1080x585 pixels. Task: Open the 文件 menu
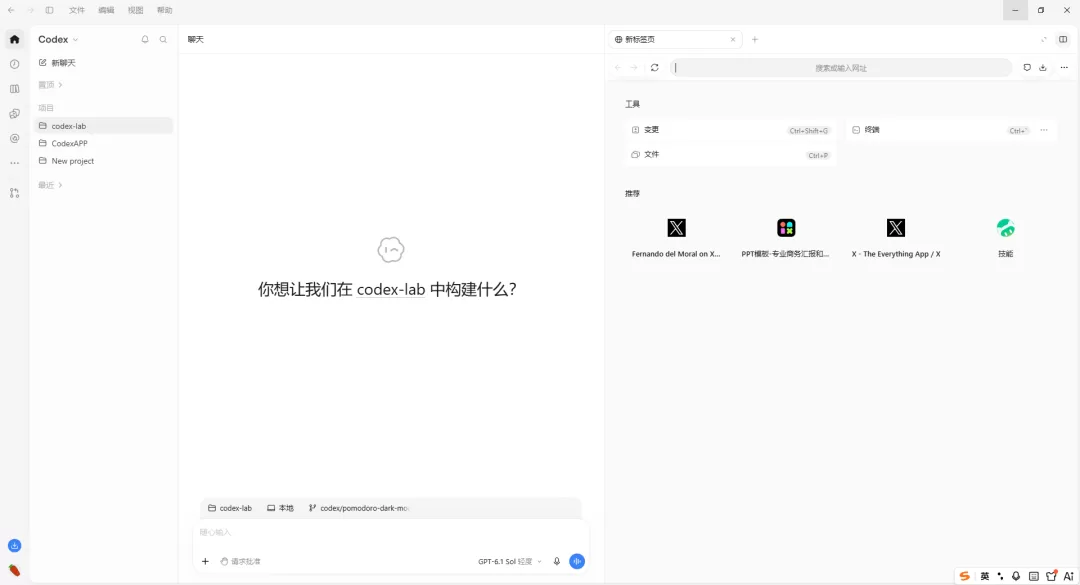[x=77, y=10]
